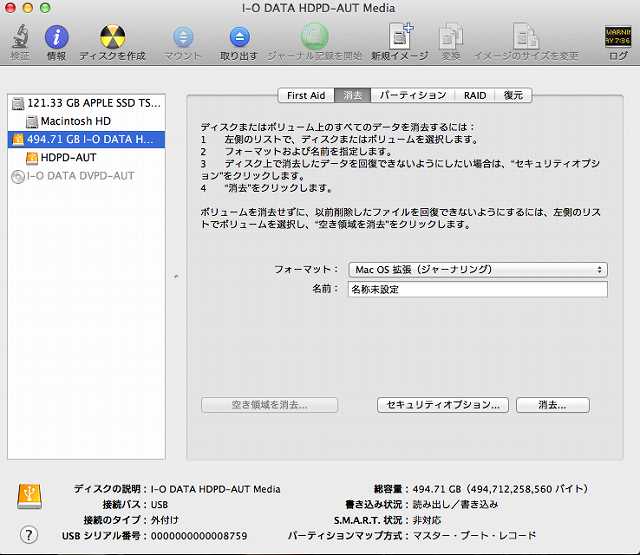Viewport: 640px width, 555px height.
Task: Open the RAID tab
Action: pyautogui.click(x=475, y=95)
